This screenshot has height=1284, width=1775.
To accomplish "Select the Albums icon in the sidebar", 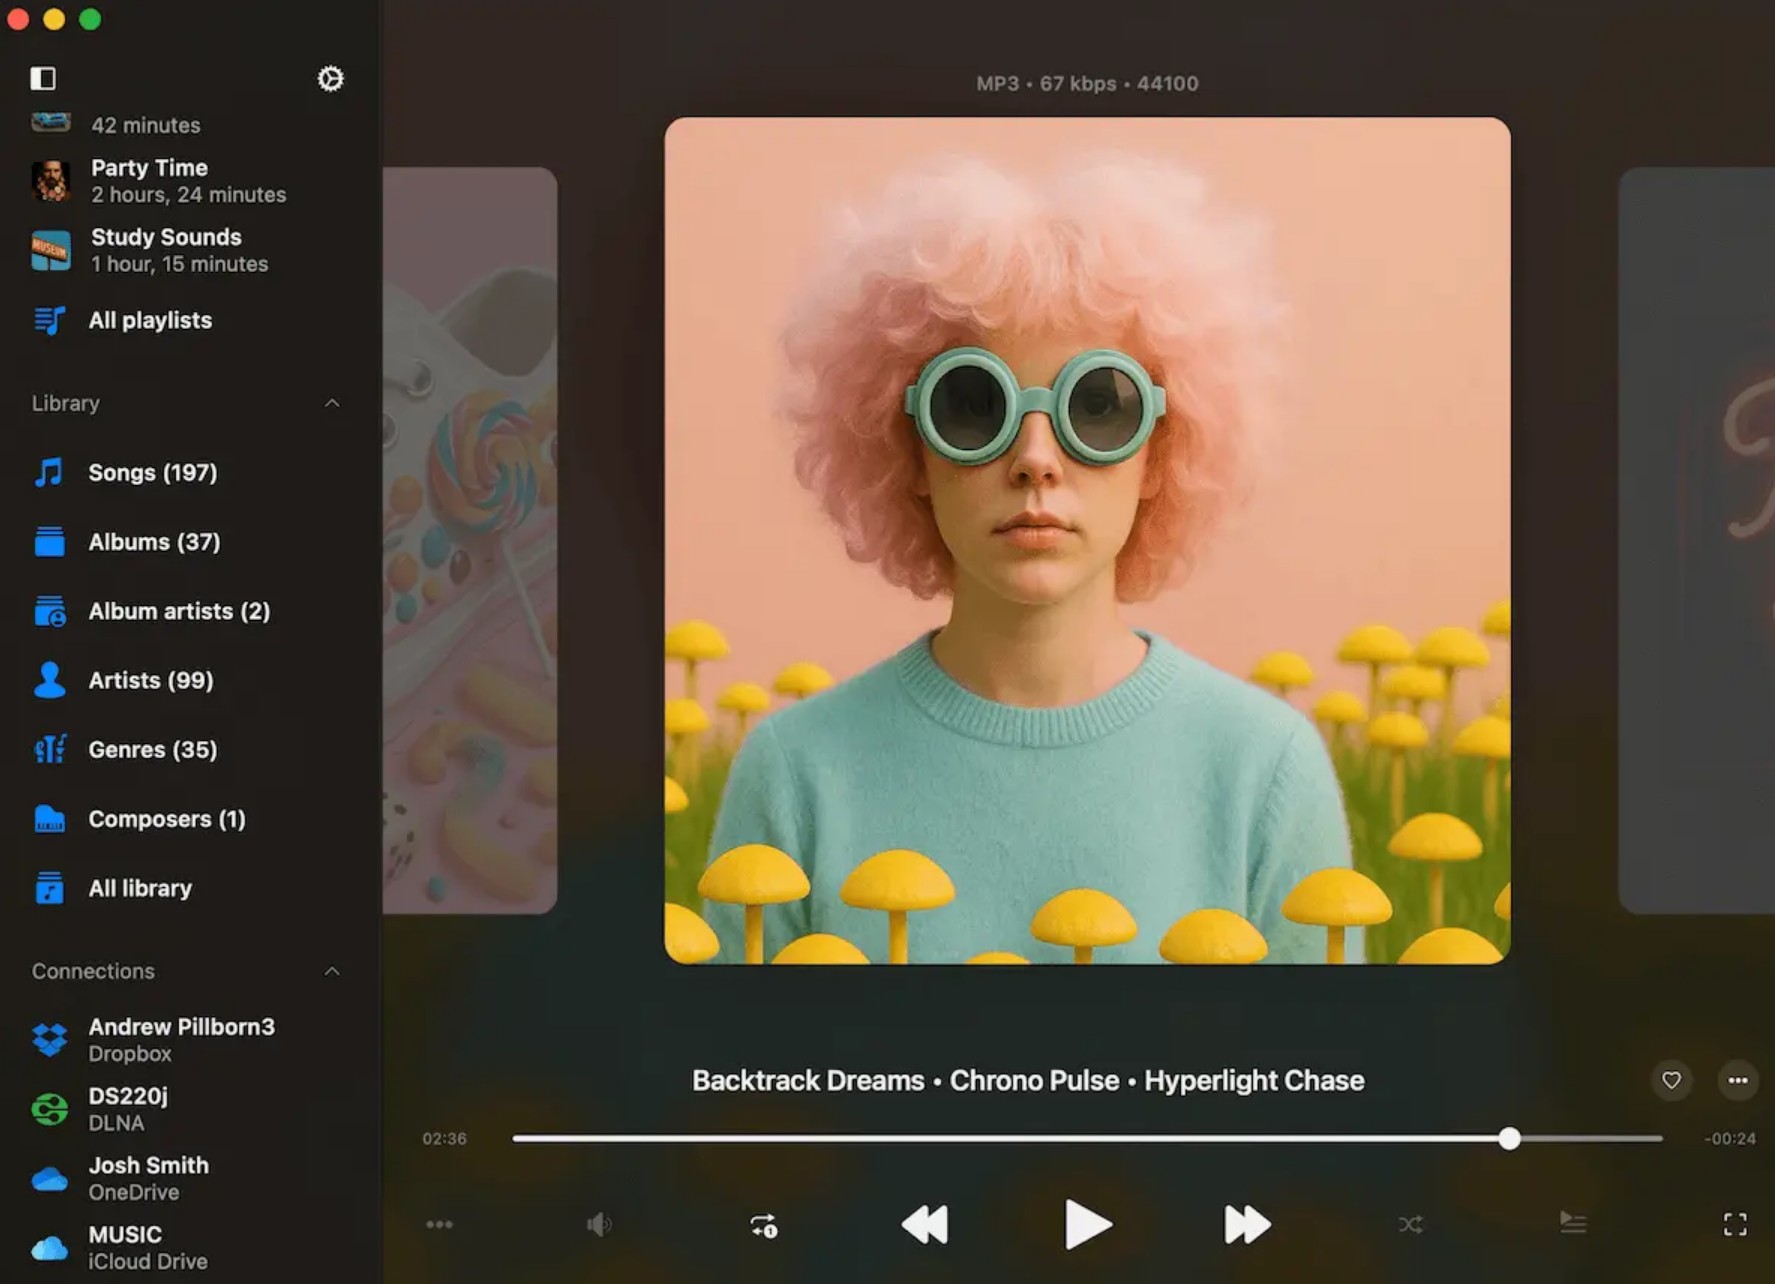I will (x=49, y=541).
